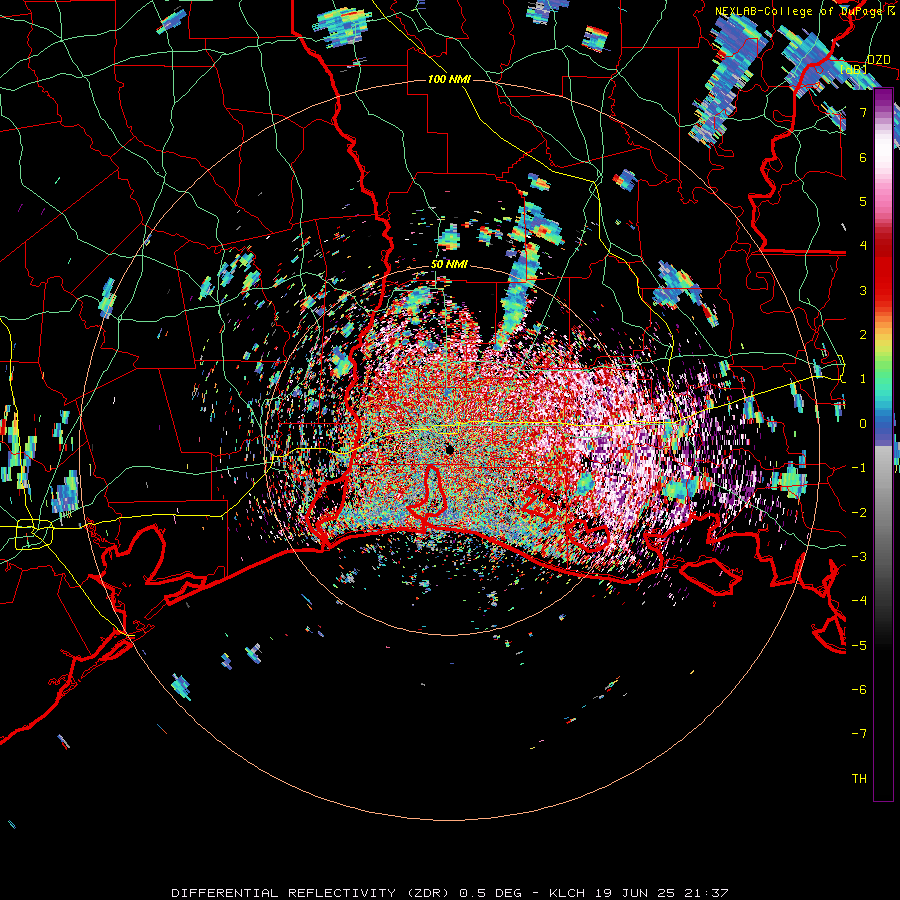Click the DZD product label
The height and width of the screenshot is (900, 900).
click(878, 60)
